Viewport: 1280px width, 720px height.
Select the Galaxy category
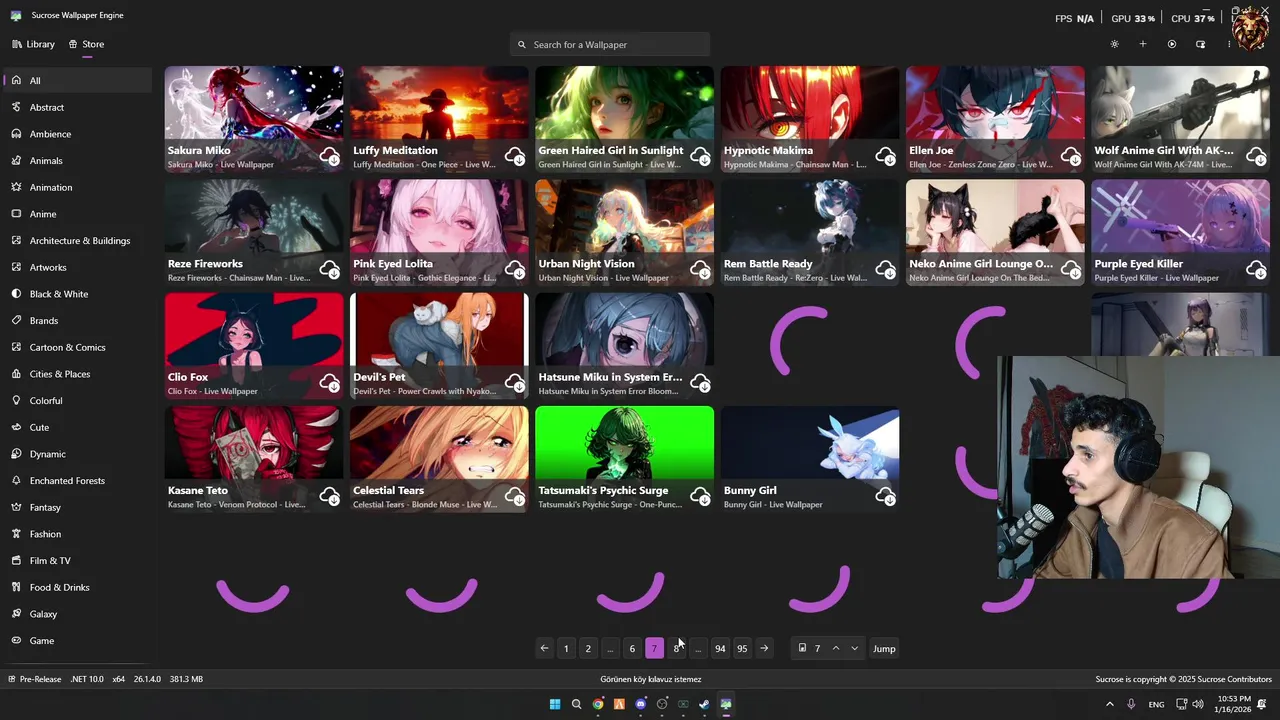[x=78, y=614]
